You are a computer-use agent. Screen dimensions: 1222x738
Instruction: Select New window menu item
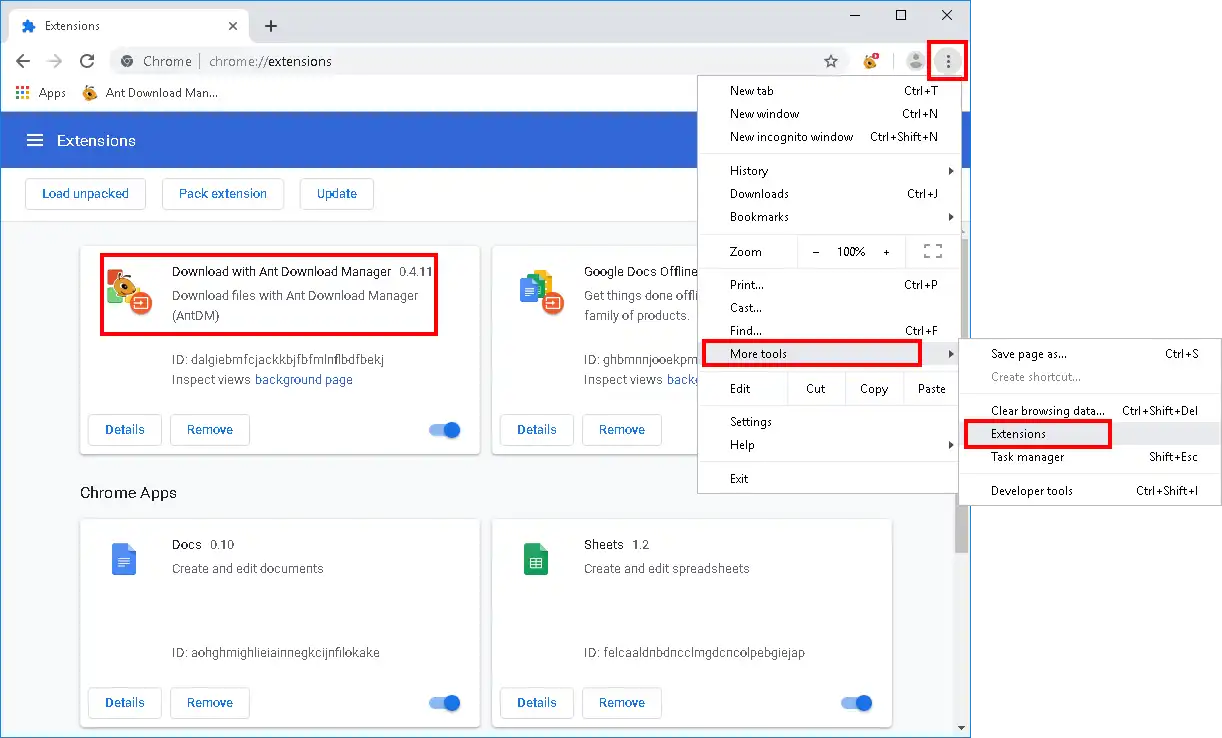(829, 114)
